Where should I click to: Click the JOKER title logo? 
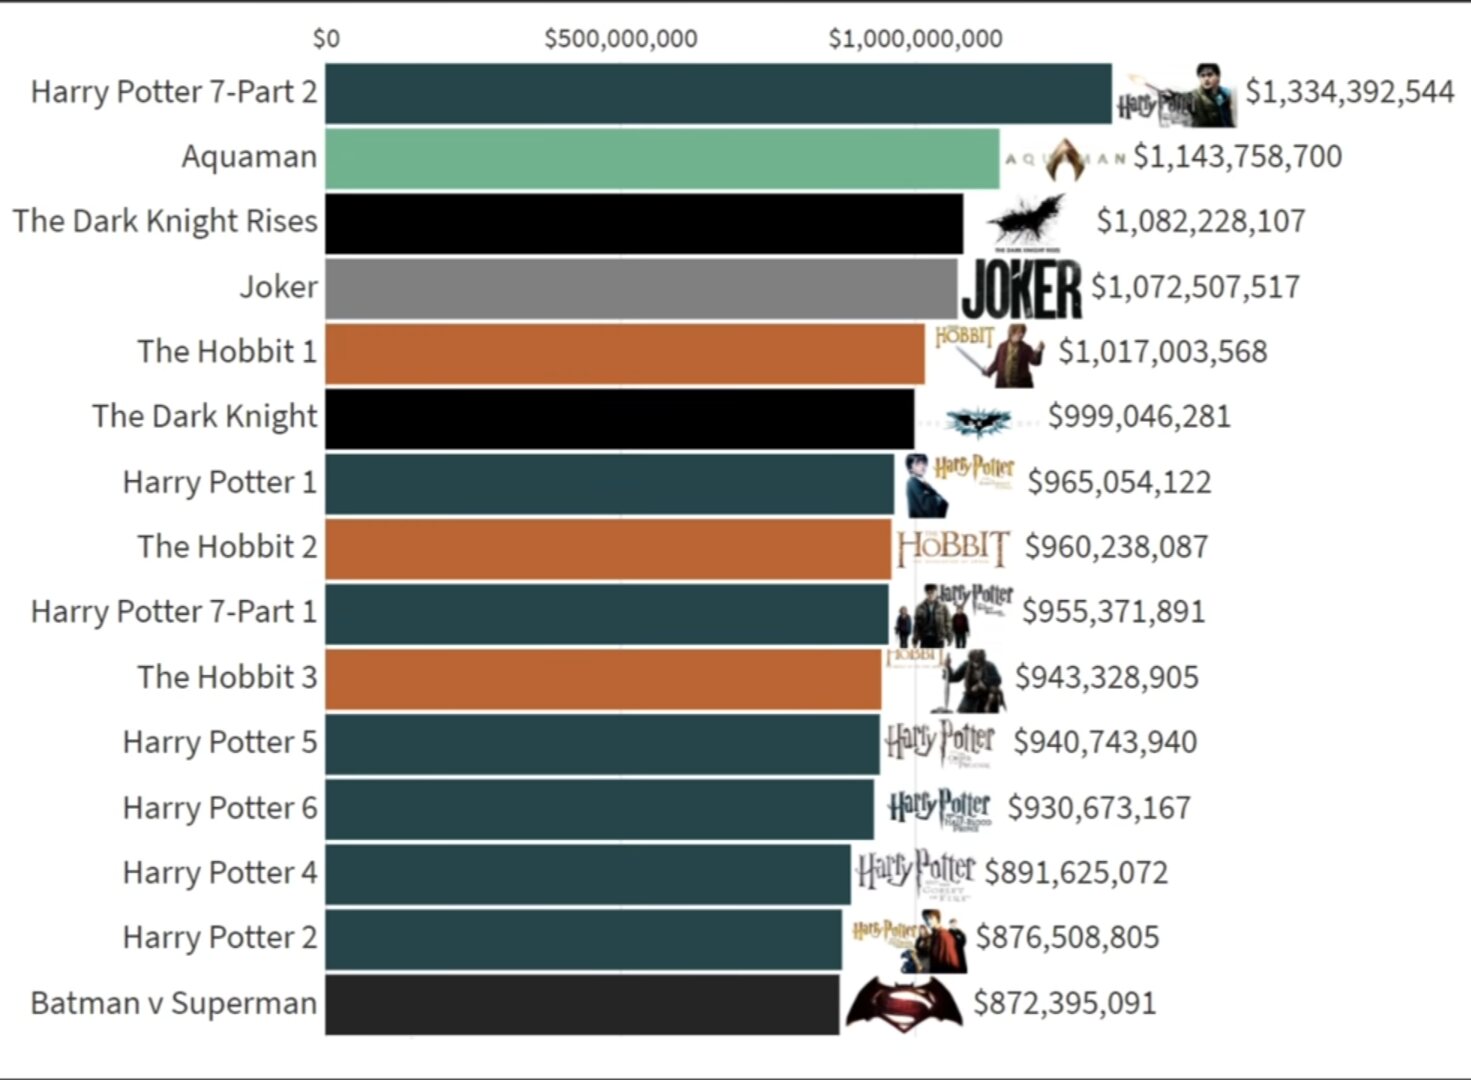pyautogui.click(x=1021, y=289)
